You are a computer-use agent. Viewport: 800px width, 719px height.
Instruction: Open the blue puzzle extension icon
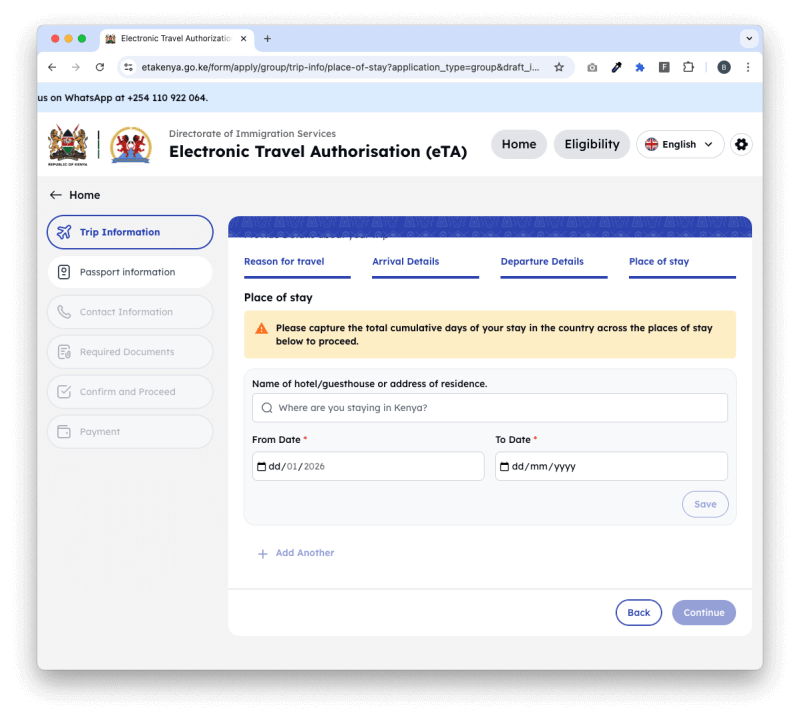640,67
